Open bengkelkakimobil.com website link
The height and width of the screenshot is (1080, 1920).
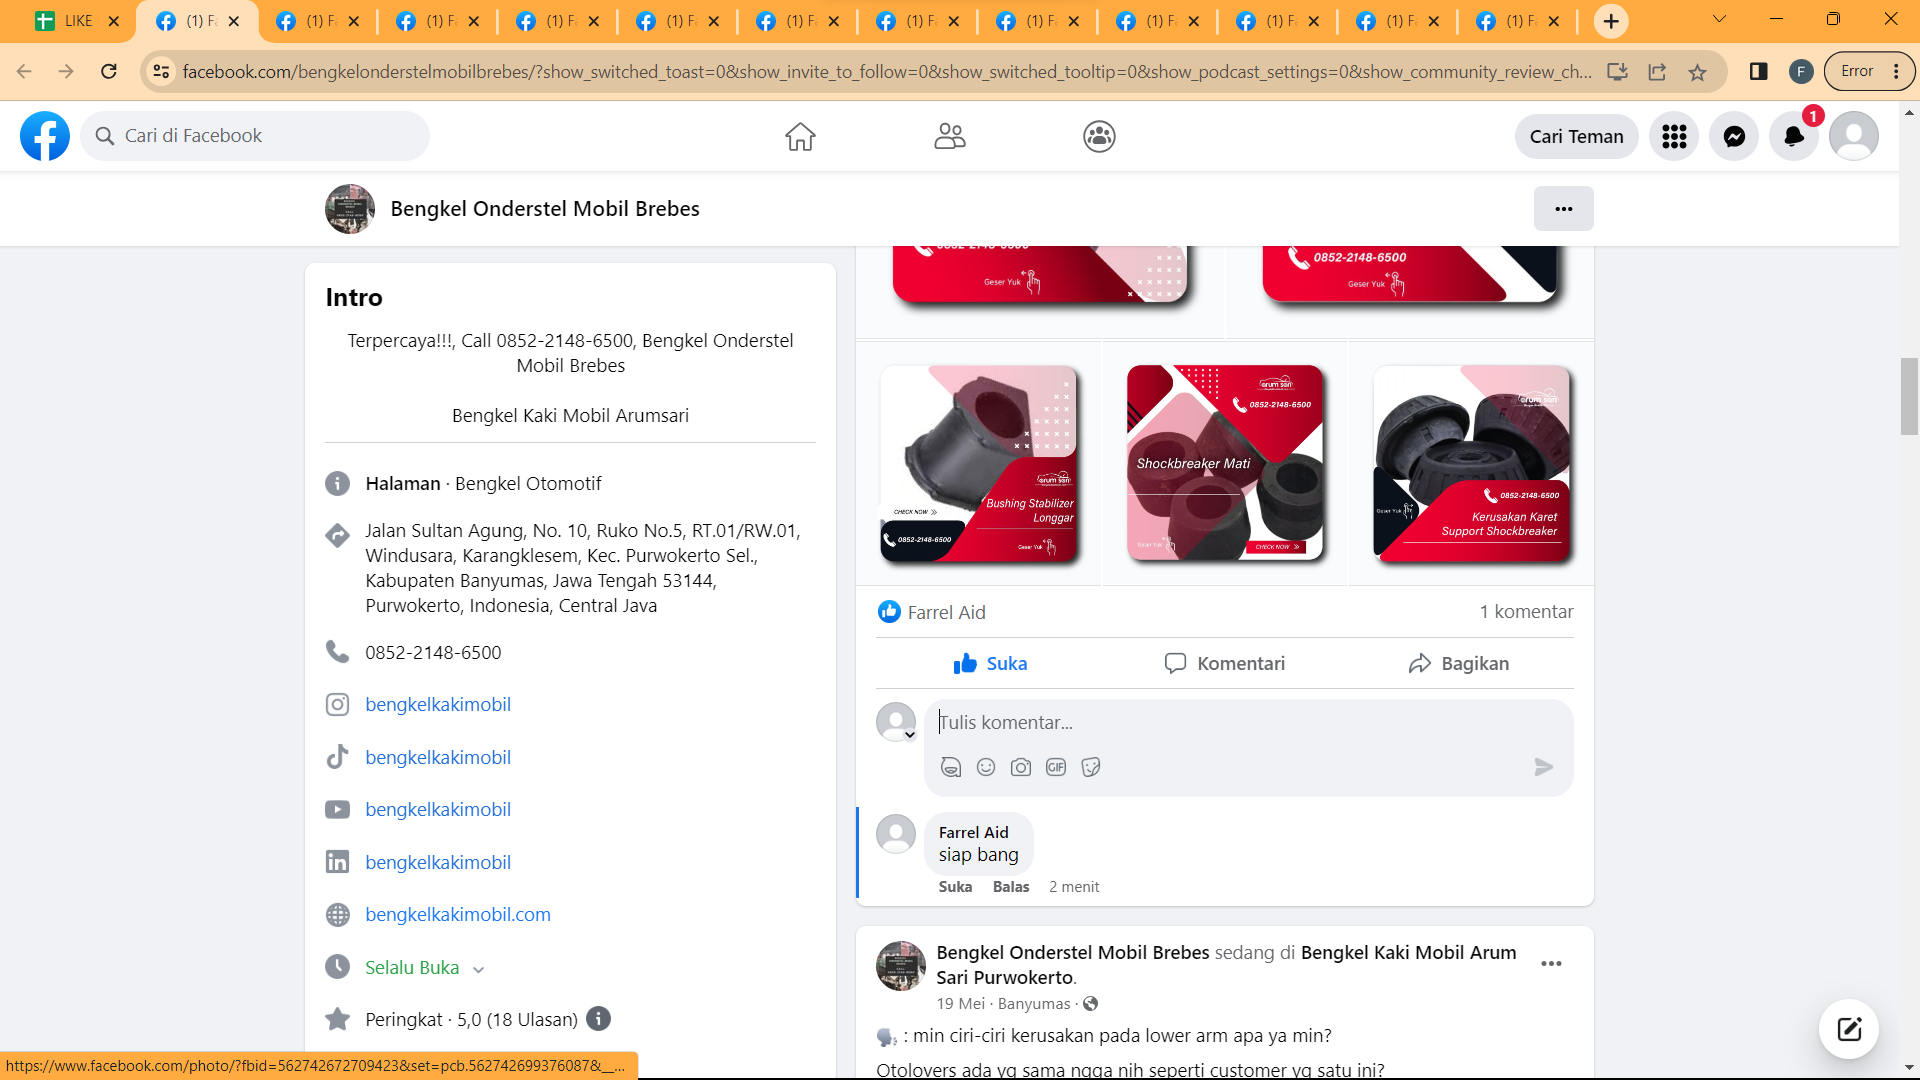[458, 914]
